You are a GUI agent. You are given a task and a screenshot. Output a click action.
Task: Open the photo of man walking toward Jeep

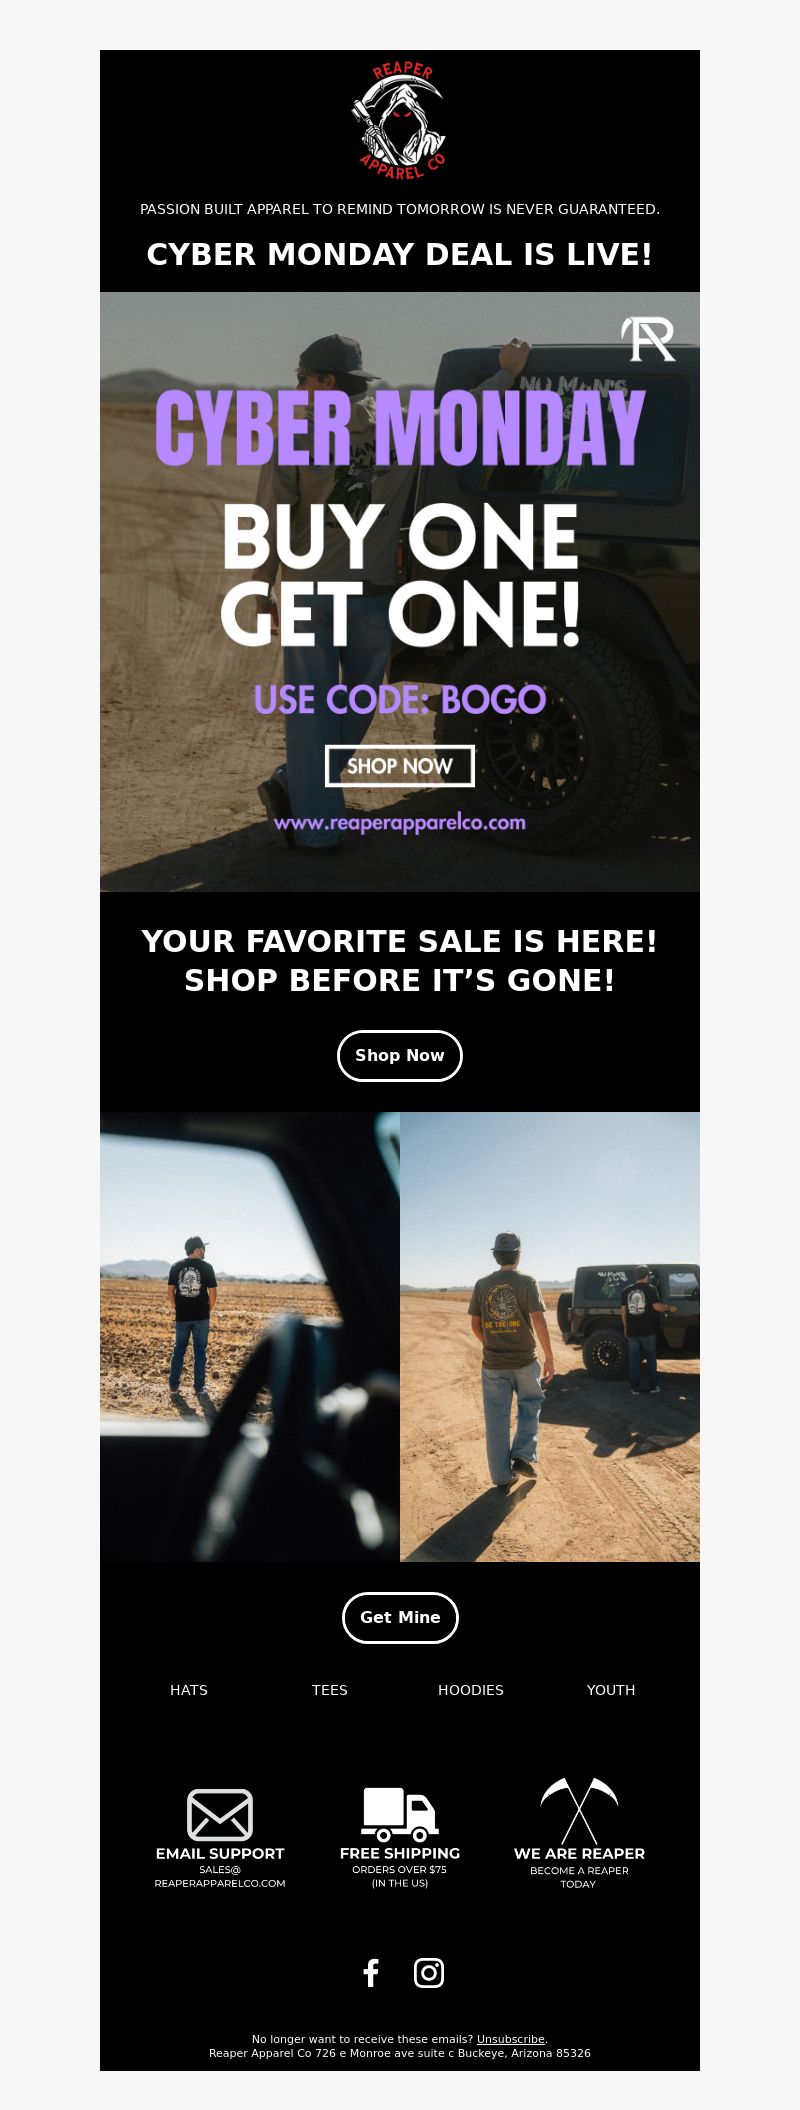[x=550, y=1337]
